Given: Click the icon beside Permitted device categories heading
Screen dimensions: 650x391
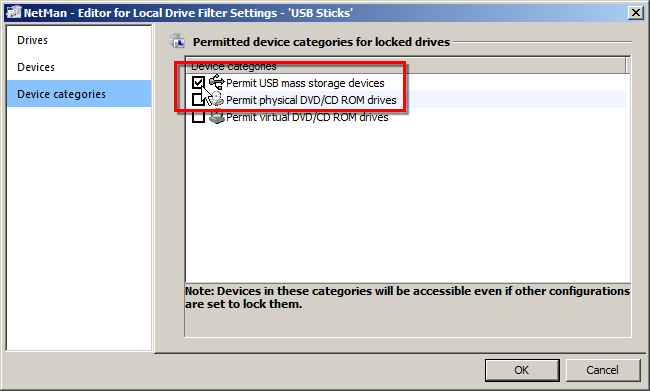Looking at the screenshot, I should pos(177,41).
